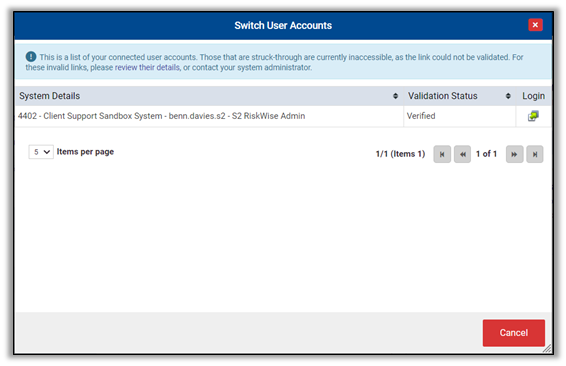Click the 'Items per page' label
This screenshot has height=366, width=566.
tap(85, 152)
